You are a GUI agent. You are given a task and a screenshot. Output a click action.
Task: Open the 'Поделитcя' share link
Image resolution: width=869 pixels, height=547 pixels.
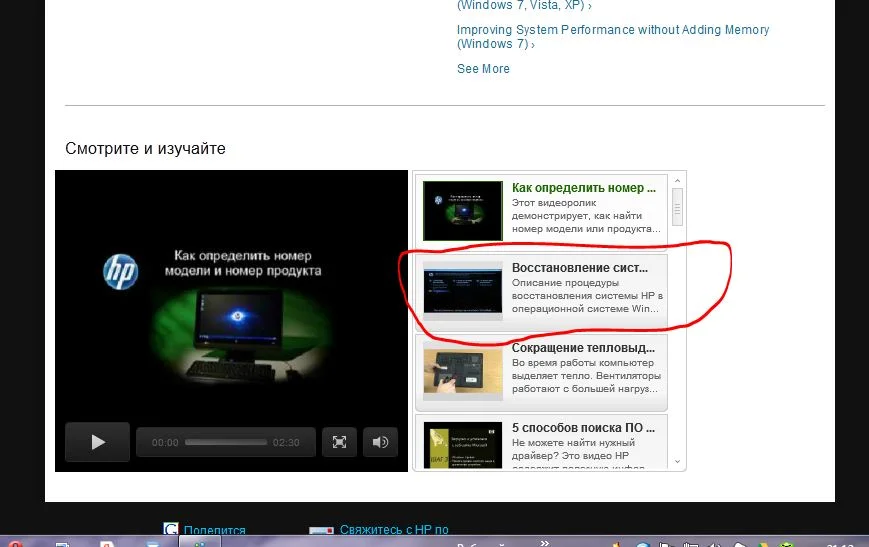click(214, 530)
